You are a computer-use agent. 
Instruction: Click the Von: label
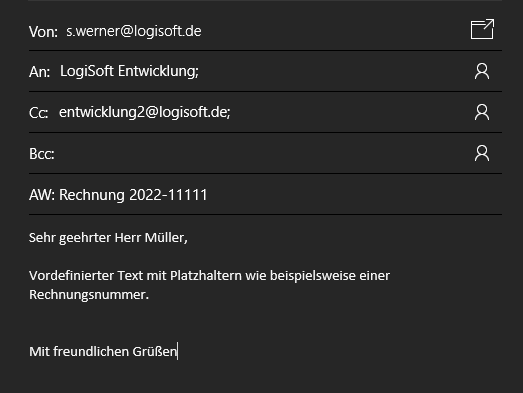point(43,32)
